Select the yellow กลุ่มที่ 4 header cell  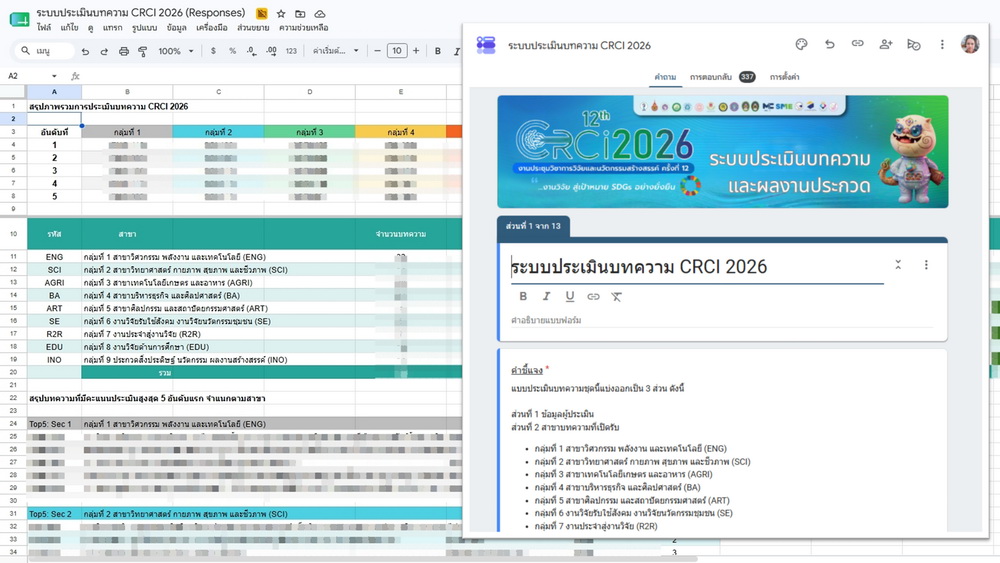(401, 132)
